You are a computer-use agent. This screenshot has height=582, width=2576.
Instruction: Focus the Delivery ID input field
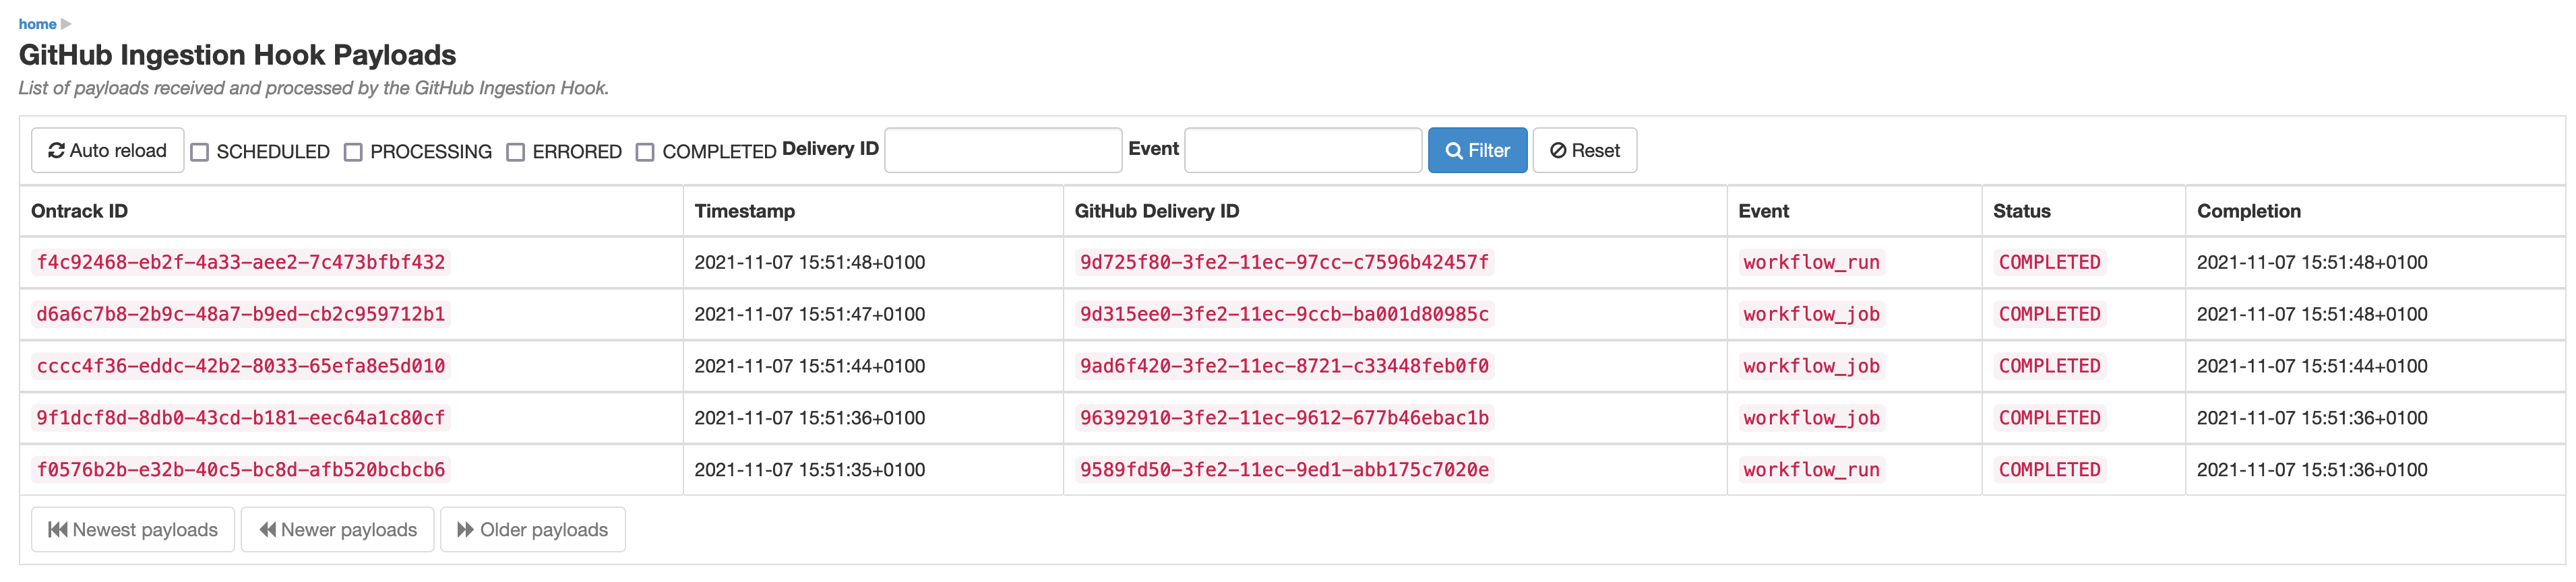click(1003, 150)
